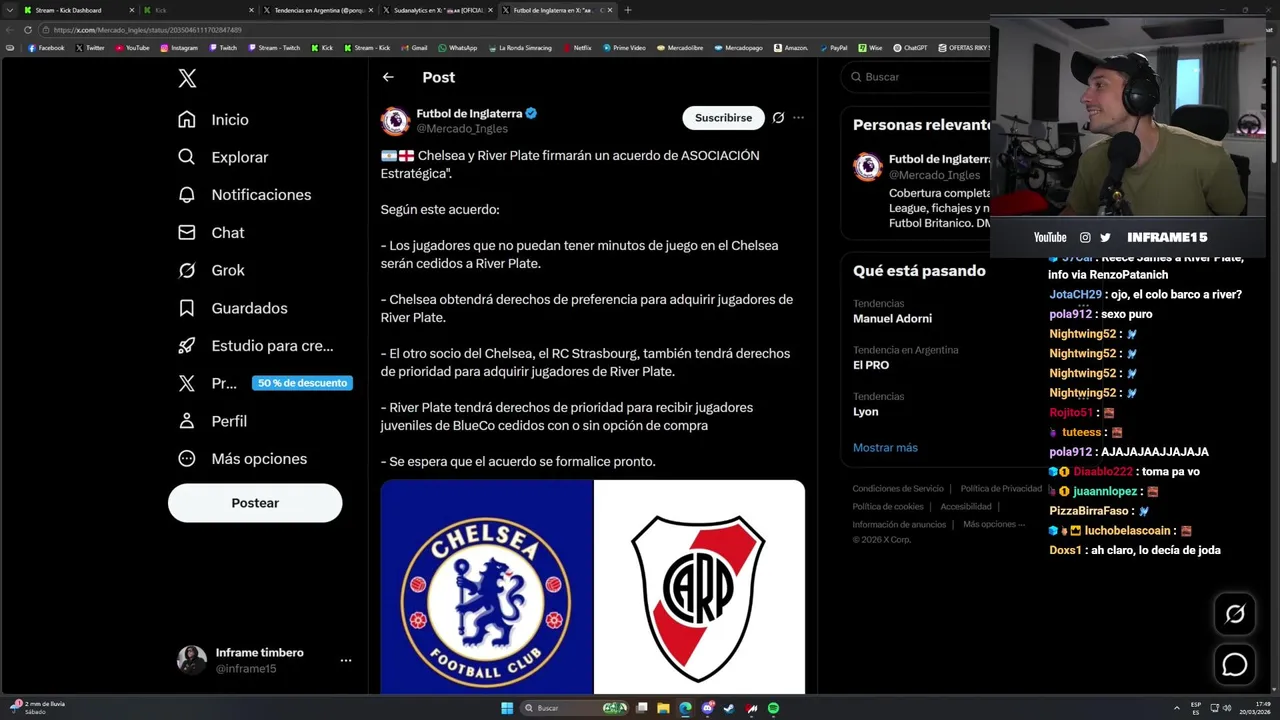Click Suscribirse button
Viewport: 1280px width, 720px height.
[x=723, y=118]
